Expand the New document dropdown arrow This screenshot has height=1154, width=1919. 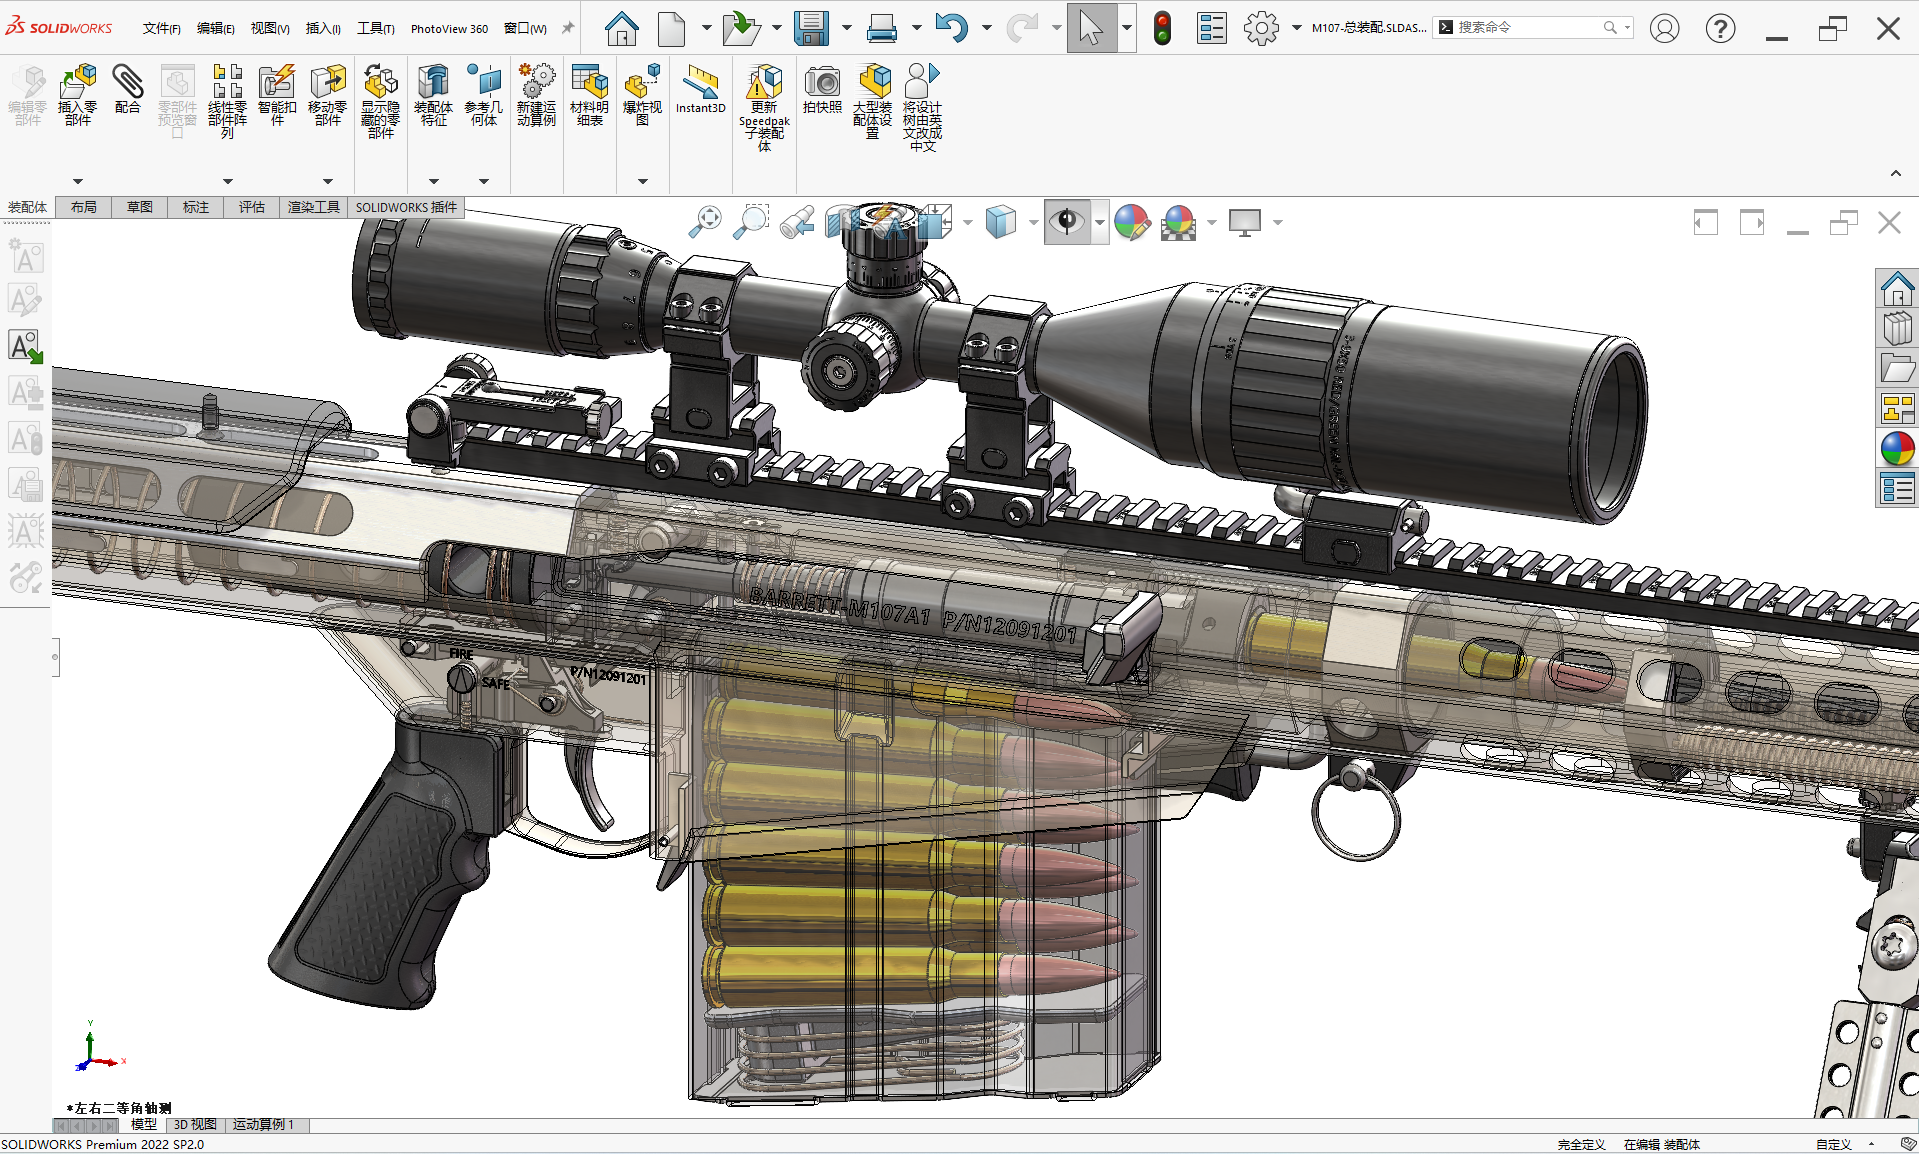click(x=706, y=28)
